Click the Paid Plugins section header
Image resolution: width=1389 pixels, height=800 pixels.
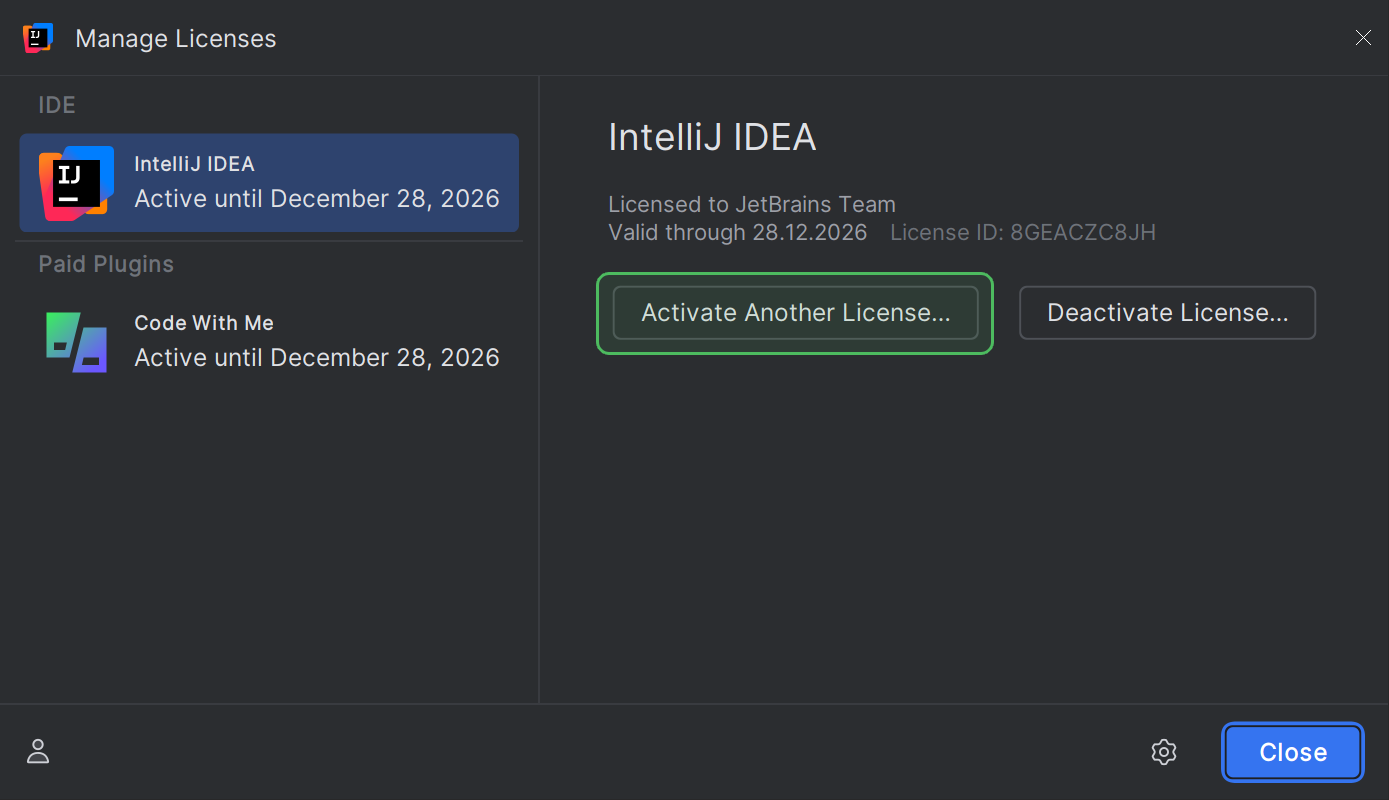click(x=105, y=263)
